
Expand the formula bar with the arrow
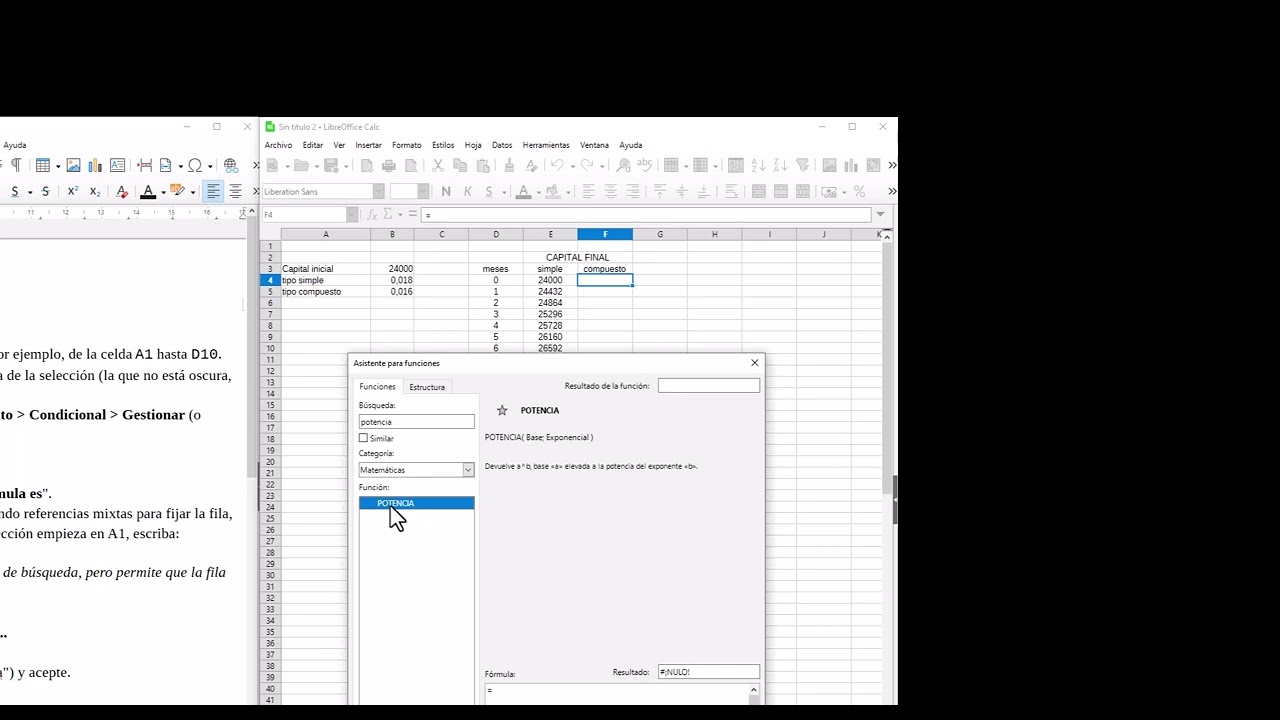pos(880,214)
